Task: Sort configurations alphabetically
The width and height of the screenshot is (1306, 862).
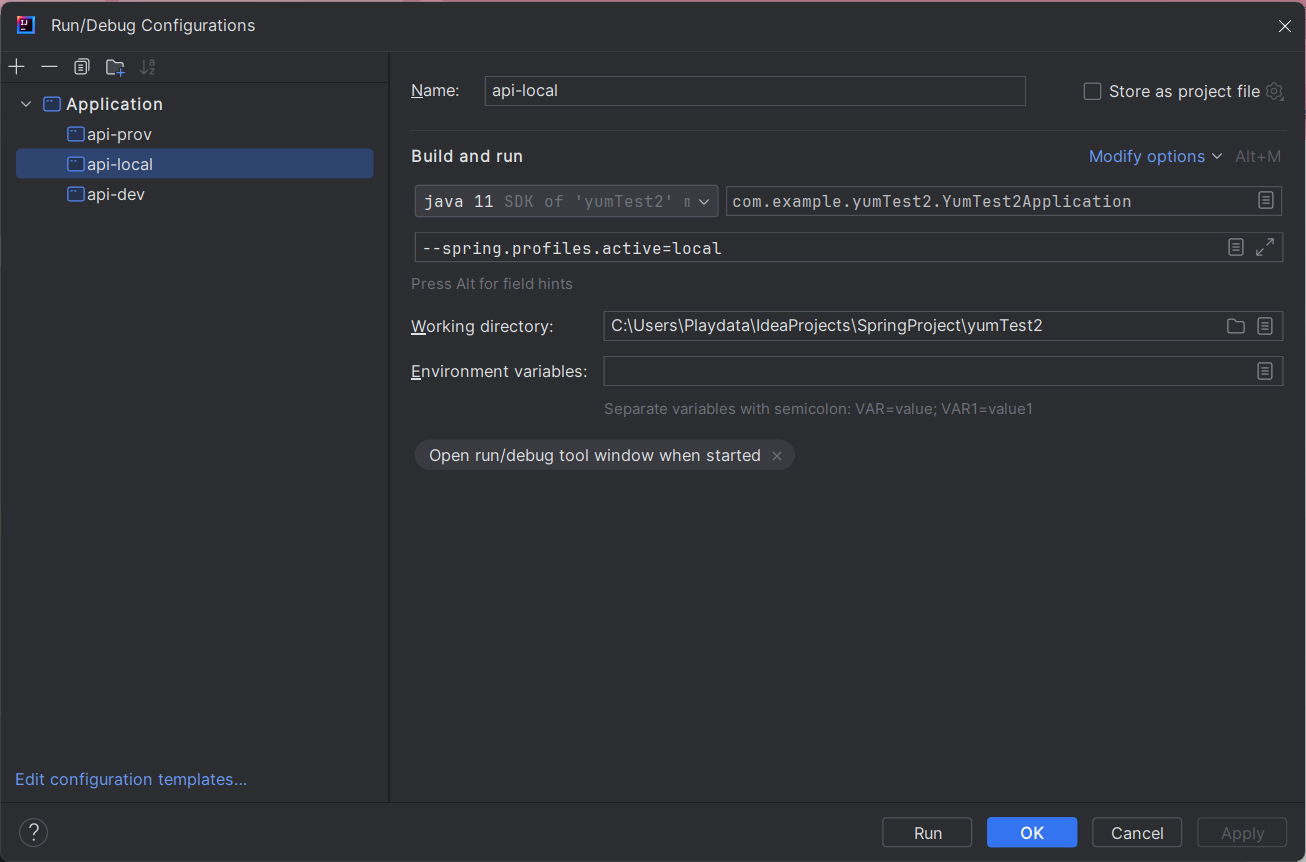Action: (x=148, y=67)
